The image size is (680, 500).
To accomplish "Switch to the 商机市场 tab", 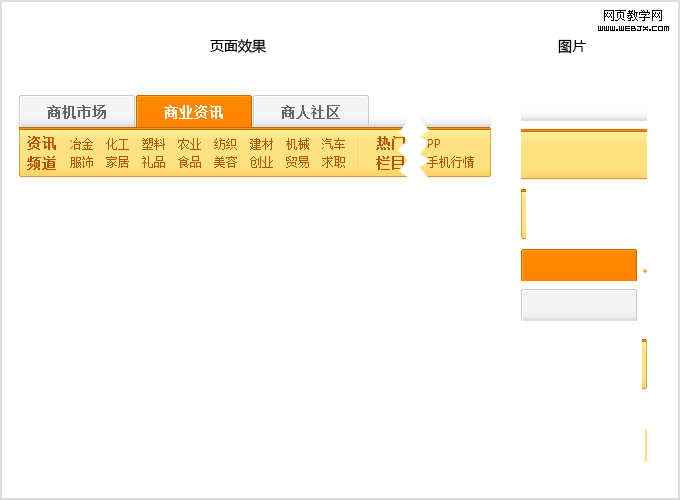I will (x=77, y=112).
